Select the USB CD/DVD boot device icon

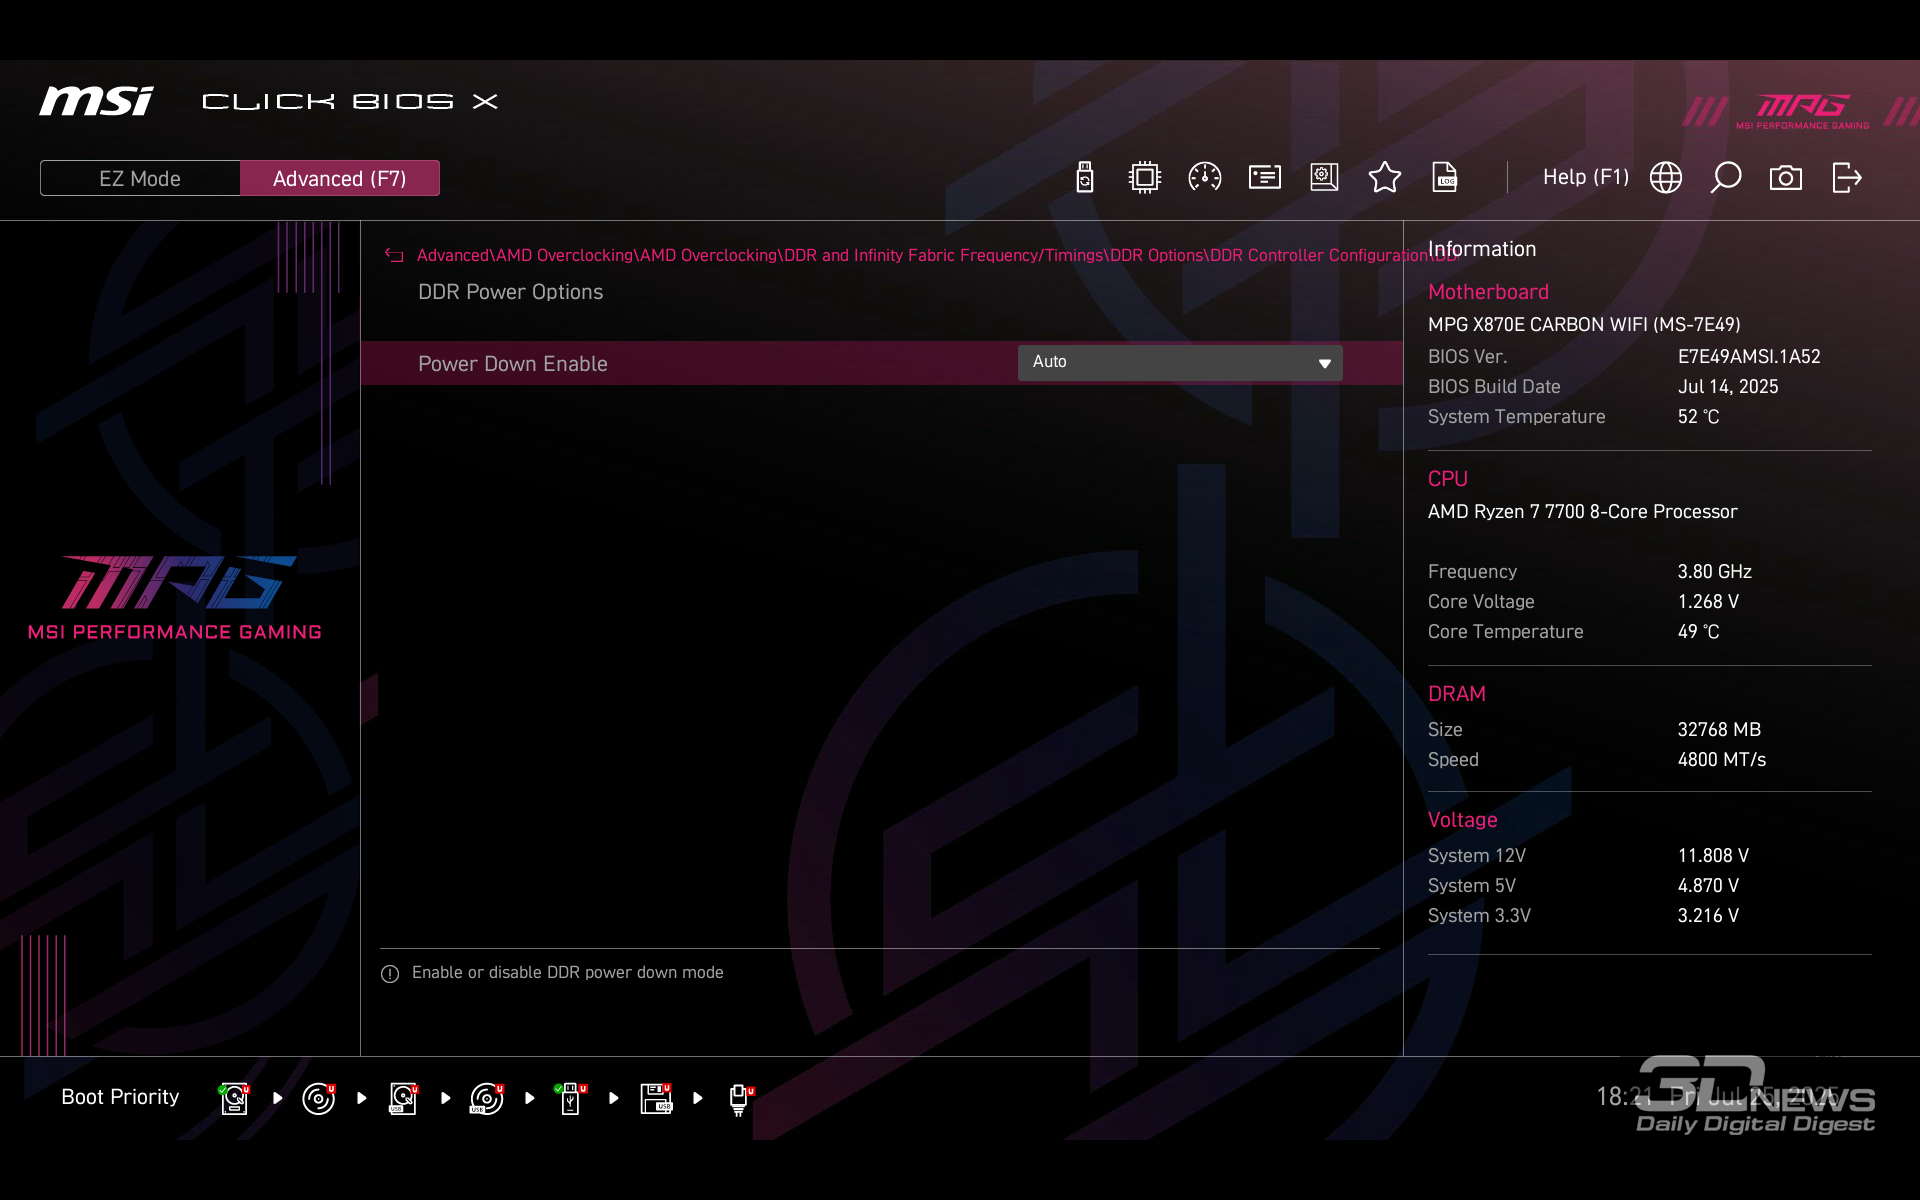487,1098
